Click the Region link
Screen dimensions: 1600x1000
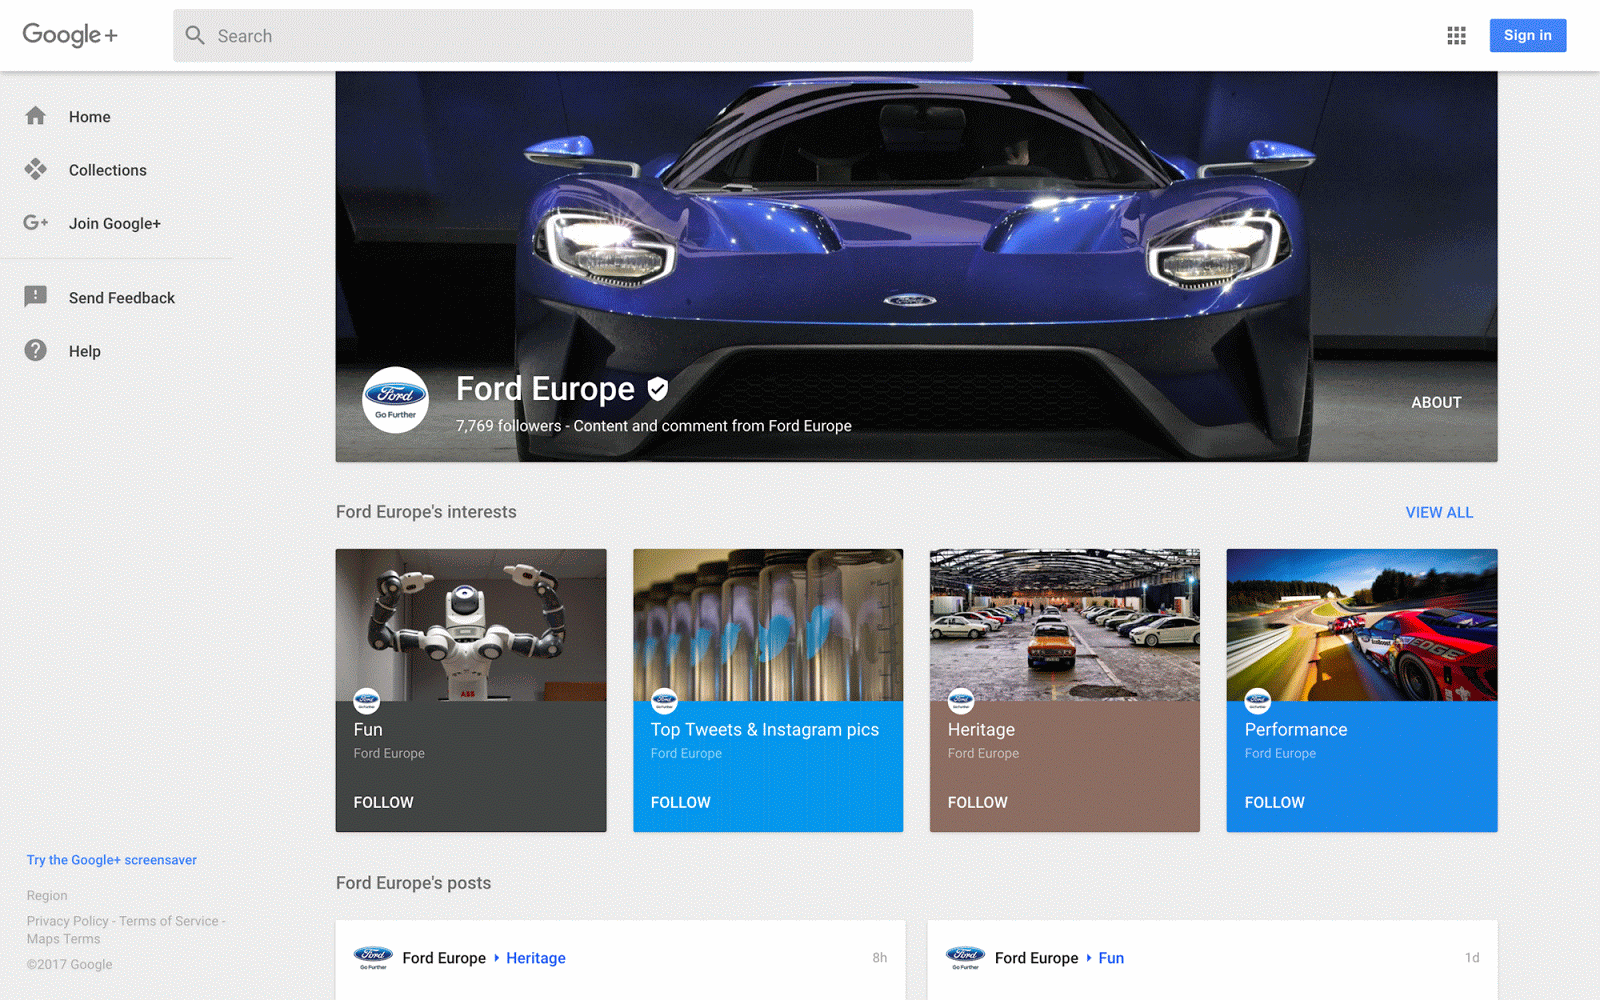47,896
